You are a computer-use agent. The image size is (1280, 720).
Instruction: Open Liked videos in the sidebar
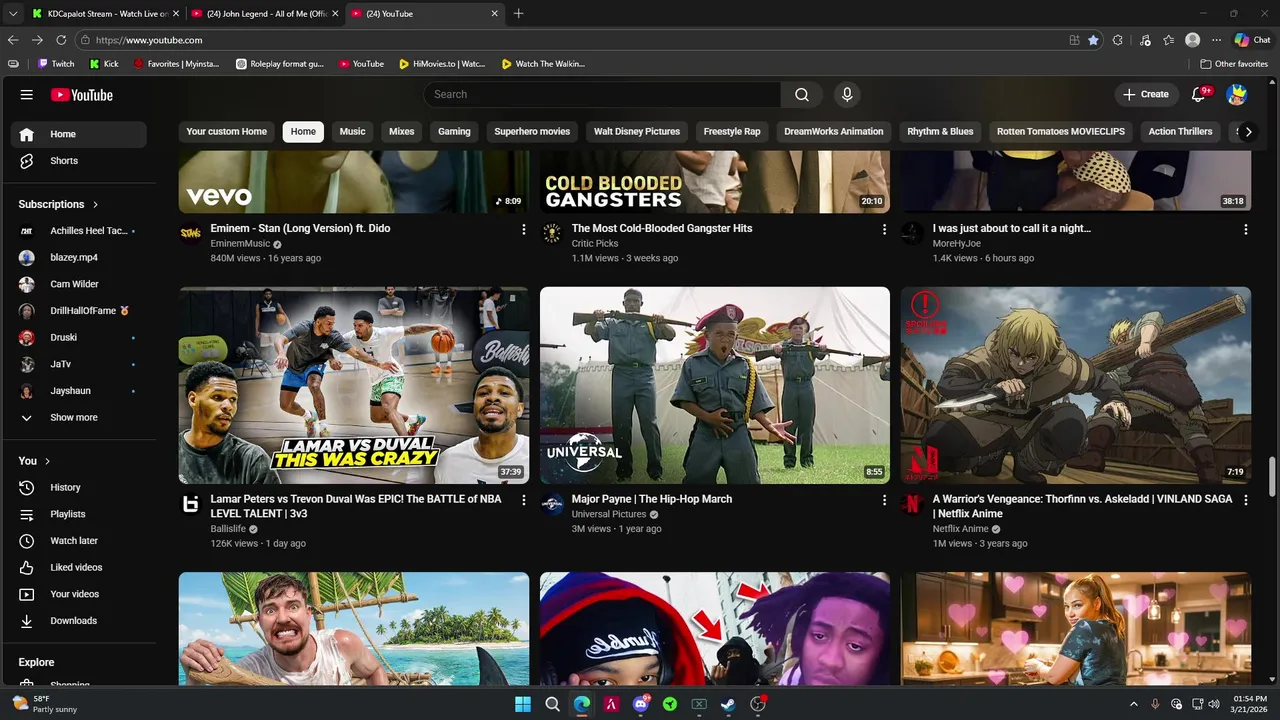(x=78, y=567)
